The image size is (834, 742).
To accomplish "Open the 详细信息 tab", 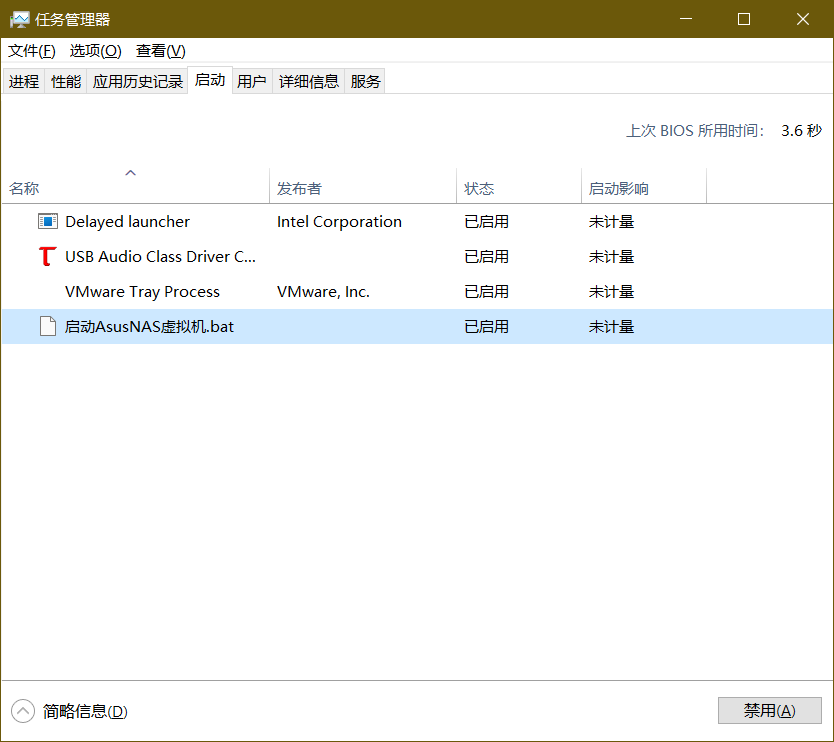I will coord(309,82).
